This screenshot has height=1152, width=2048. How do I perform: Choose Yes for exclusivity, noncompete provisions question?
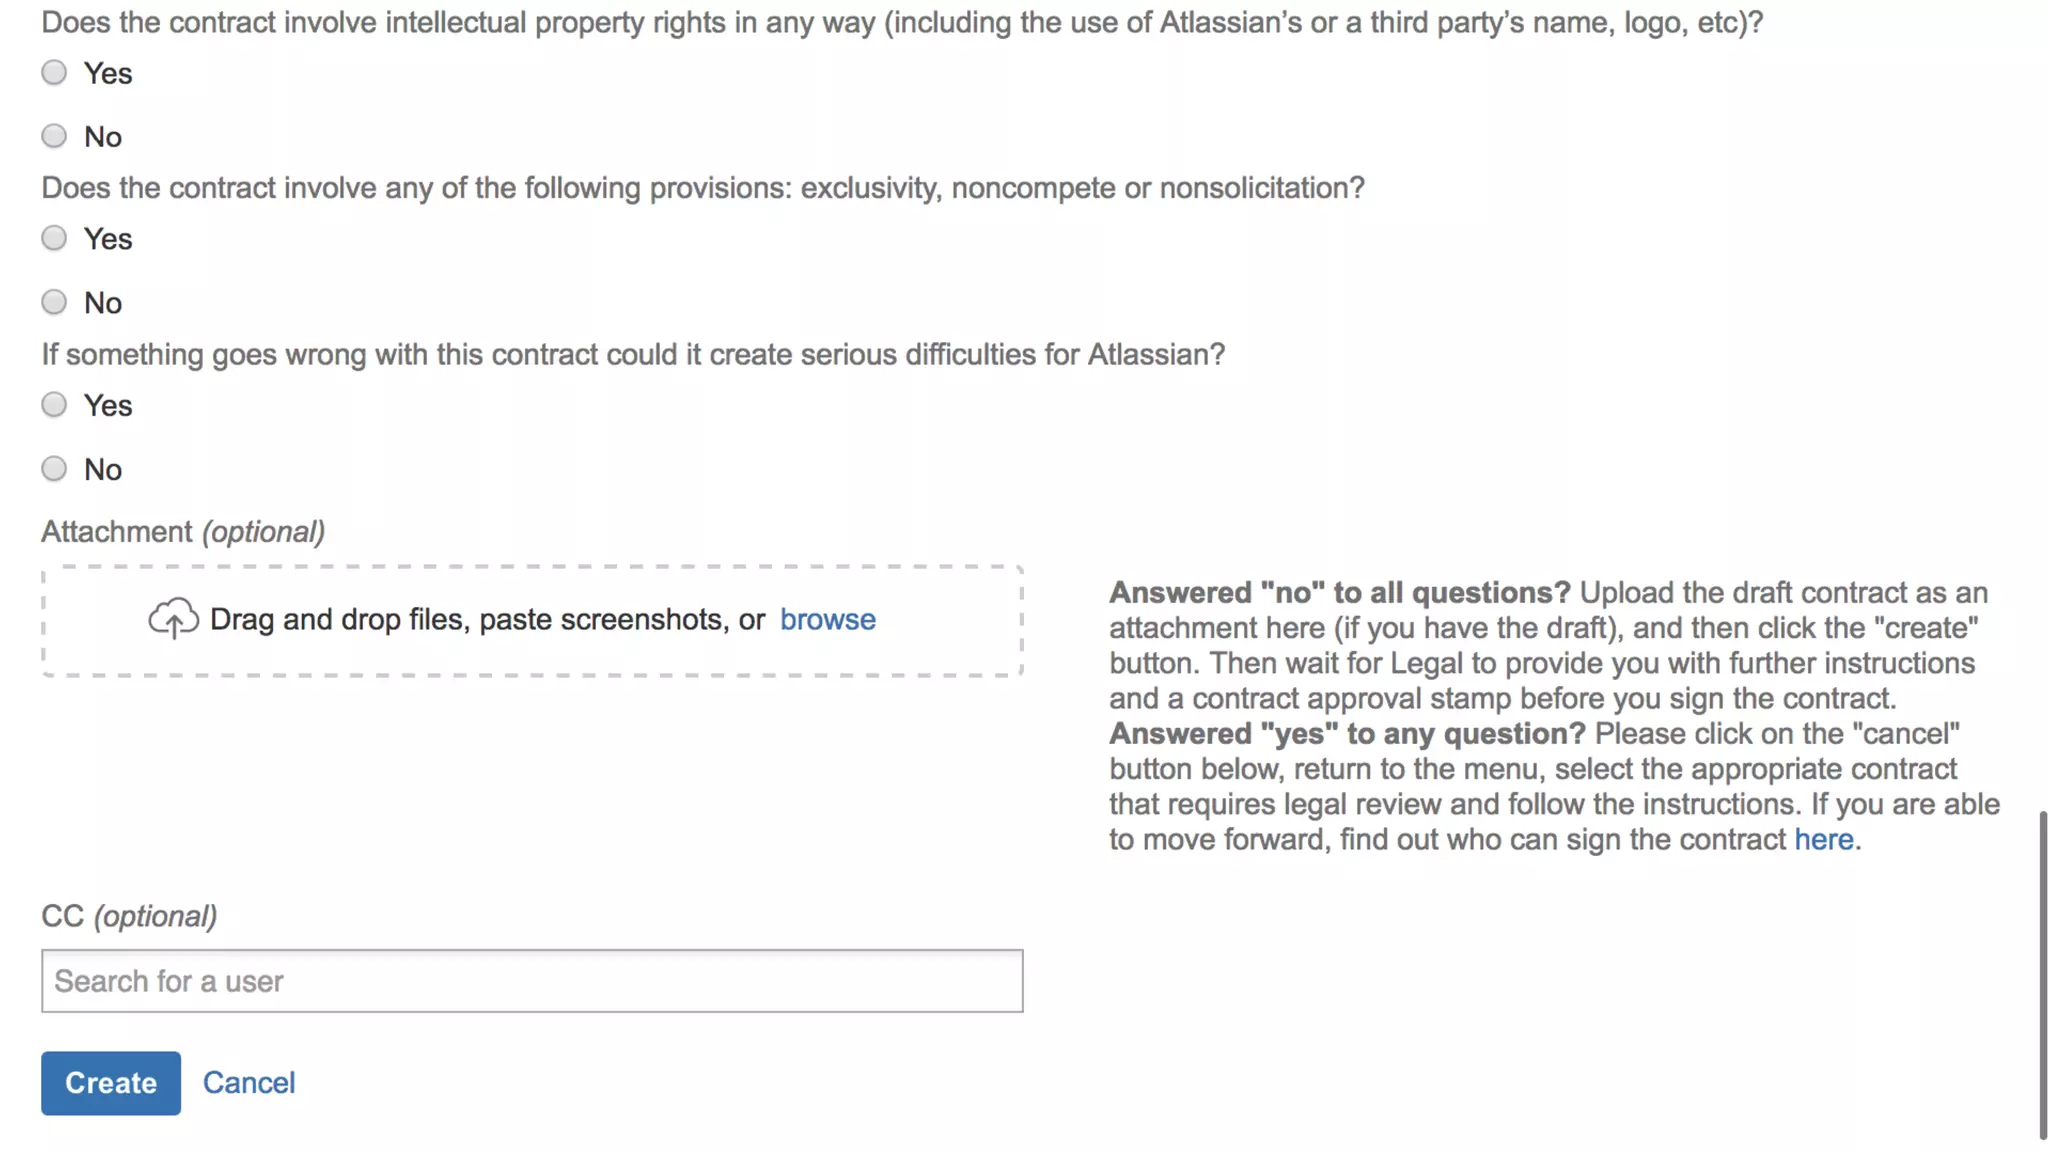pos(54,239)
